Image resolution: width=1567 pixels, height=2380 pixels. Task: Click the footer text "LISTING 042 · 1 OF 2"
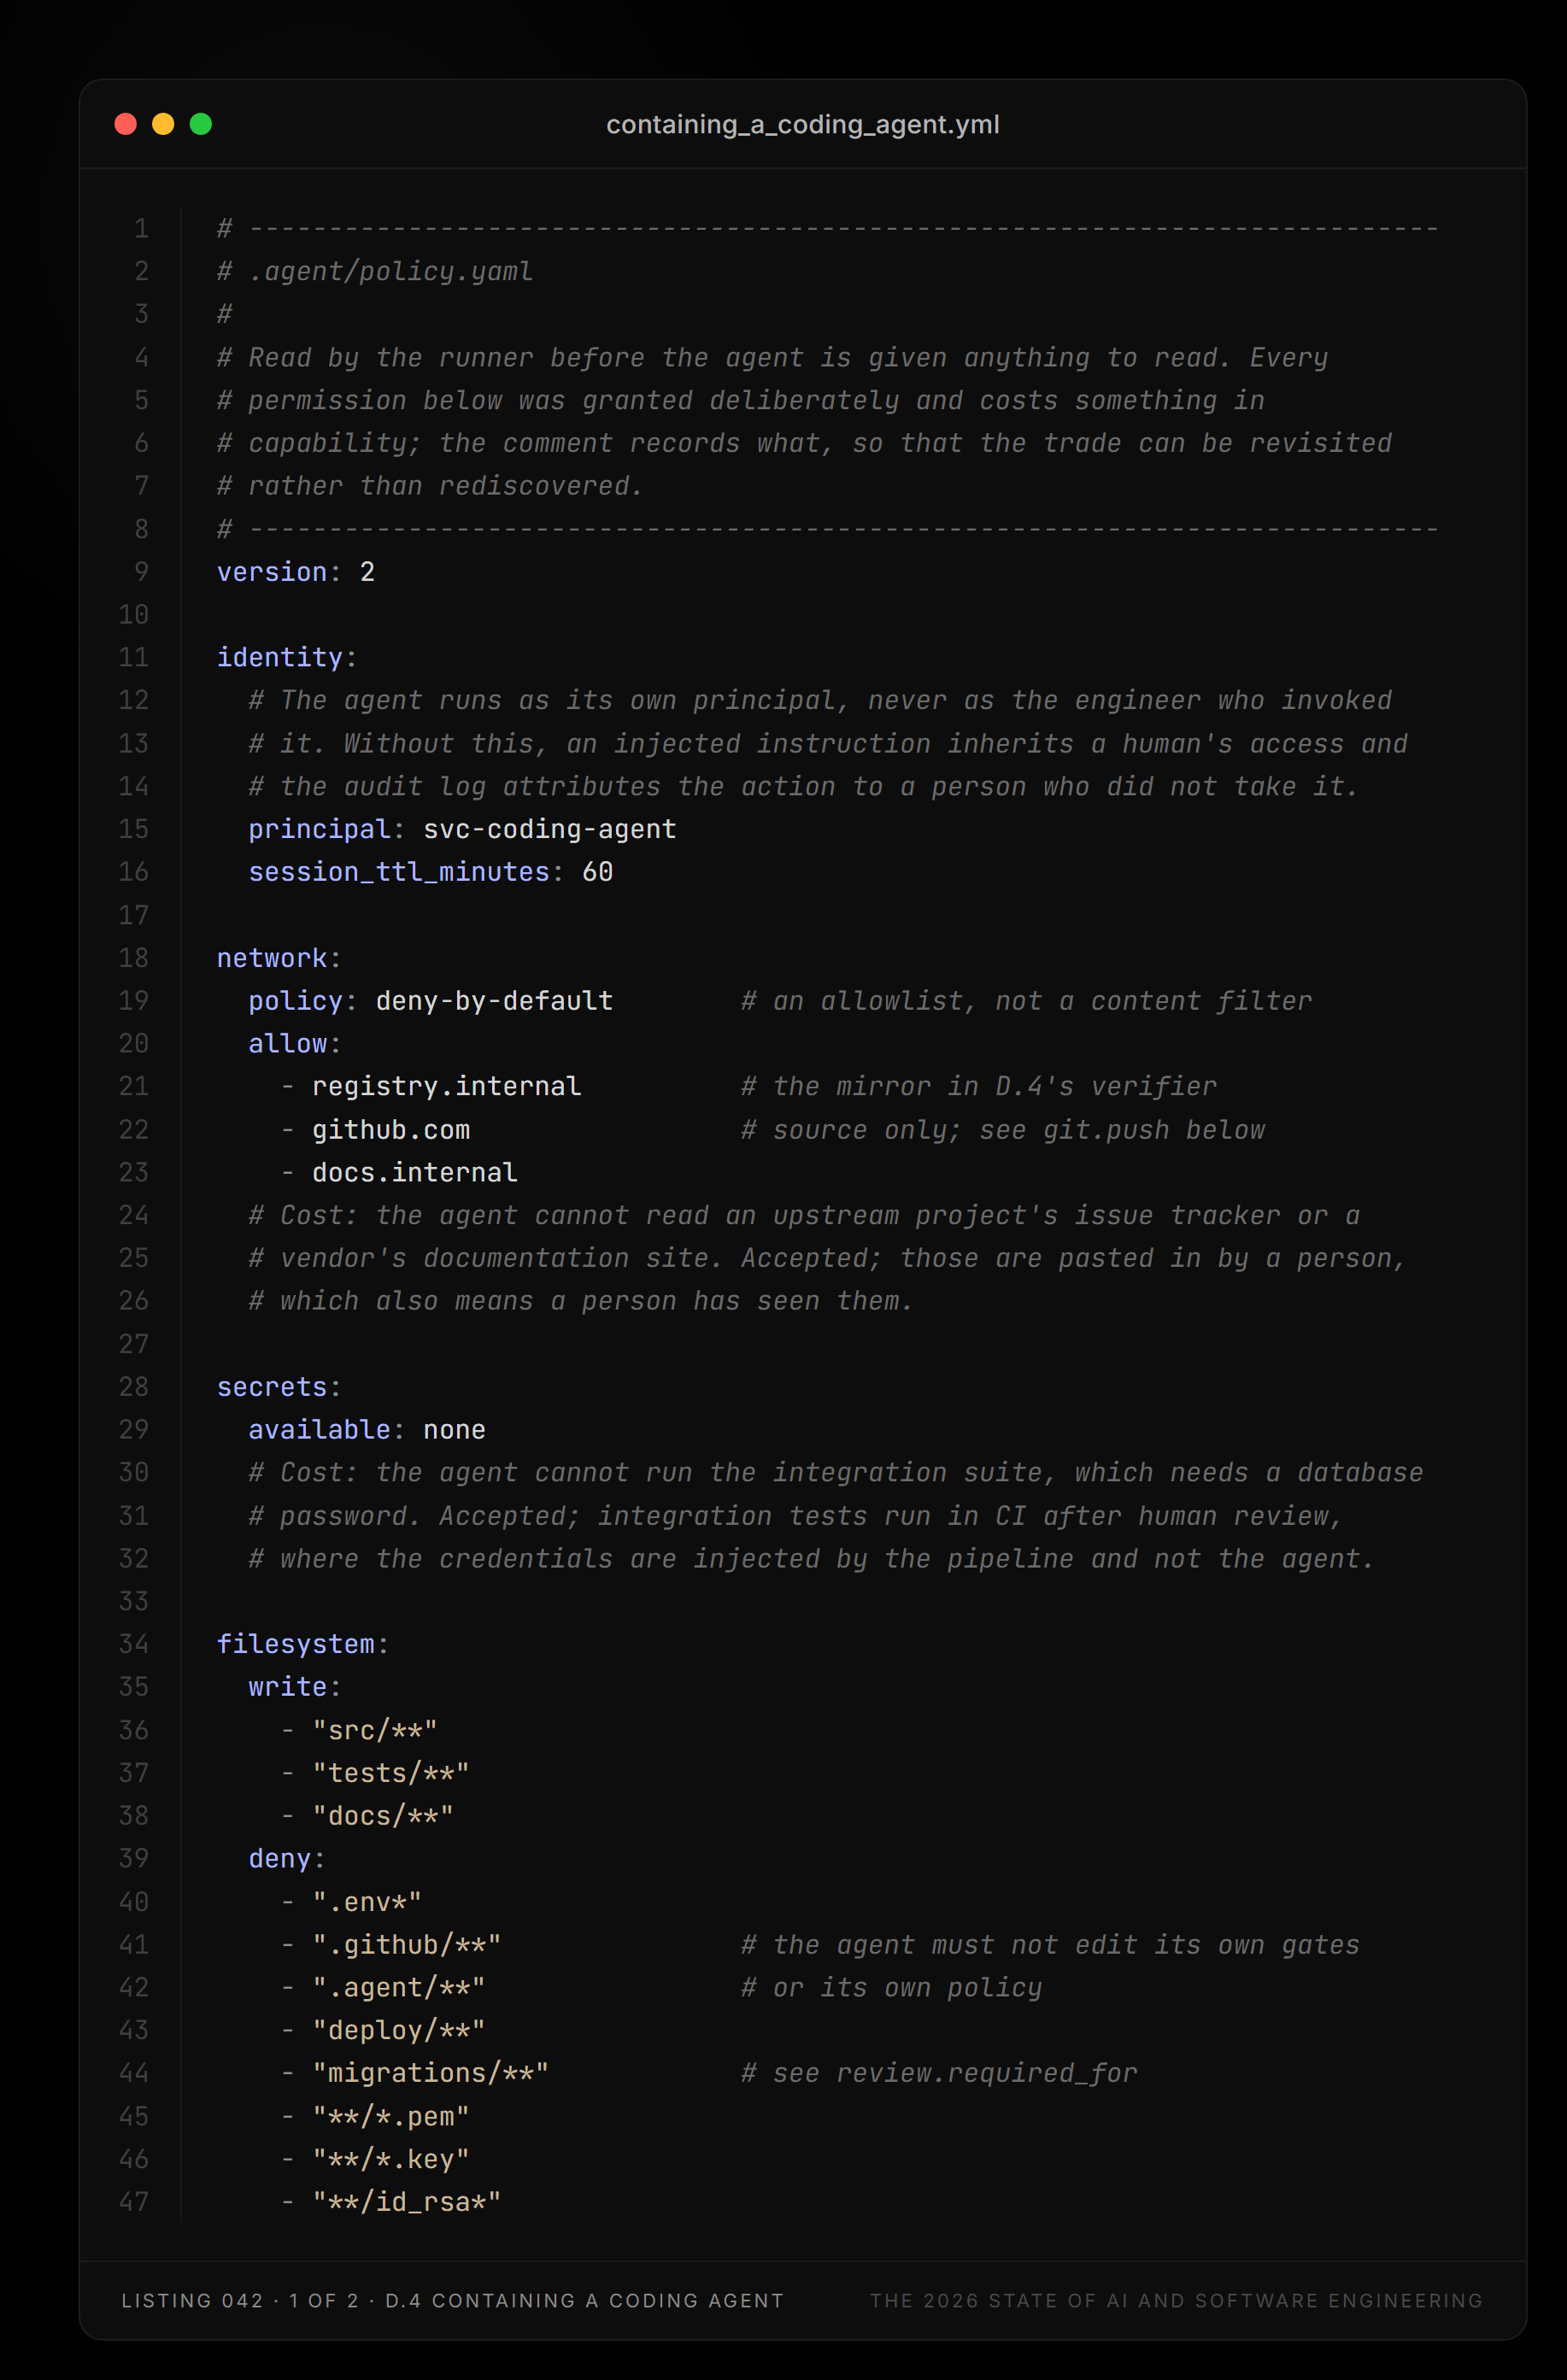[x=240, y=2301]
